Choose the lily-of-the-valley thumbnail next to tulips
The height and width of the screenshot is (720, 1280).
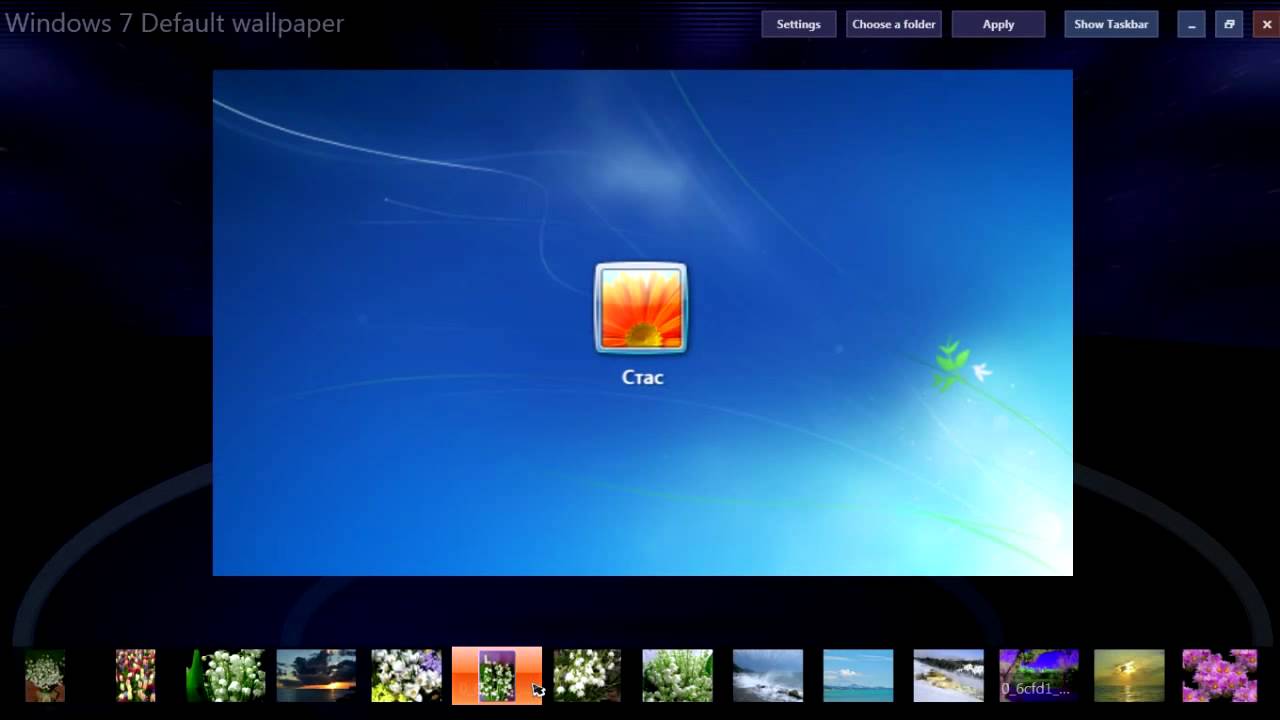click(x=226, y=675)
